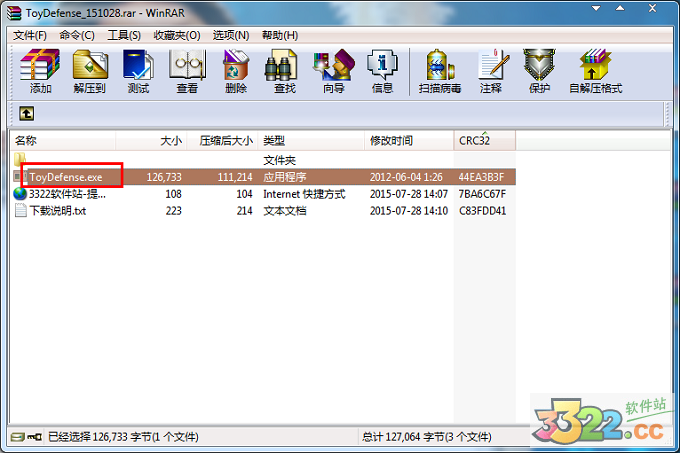Open the 帮助(H) menu
The width and height of the screenshot is (680, 453).
pyautogui.click(x=280, y=35)
